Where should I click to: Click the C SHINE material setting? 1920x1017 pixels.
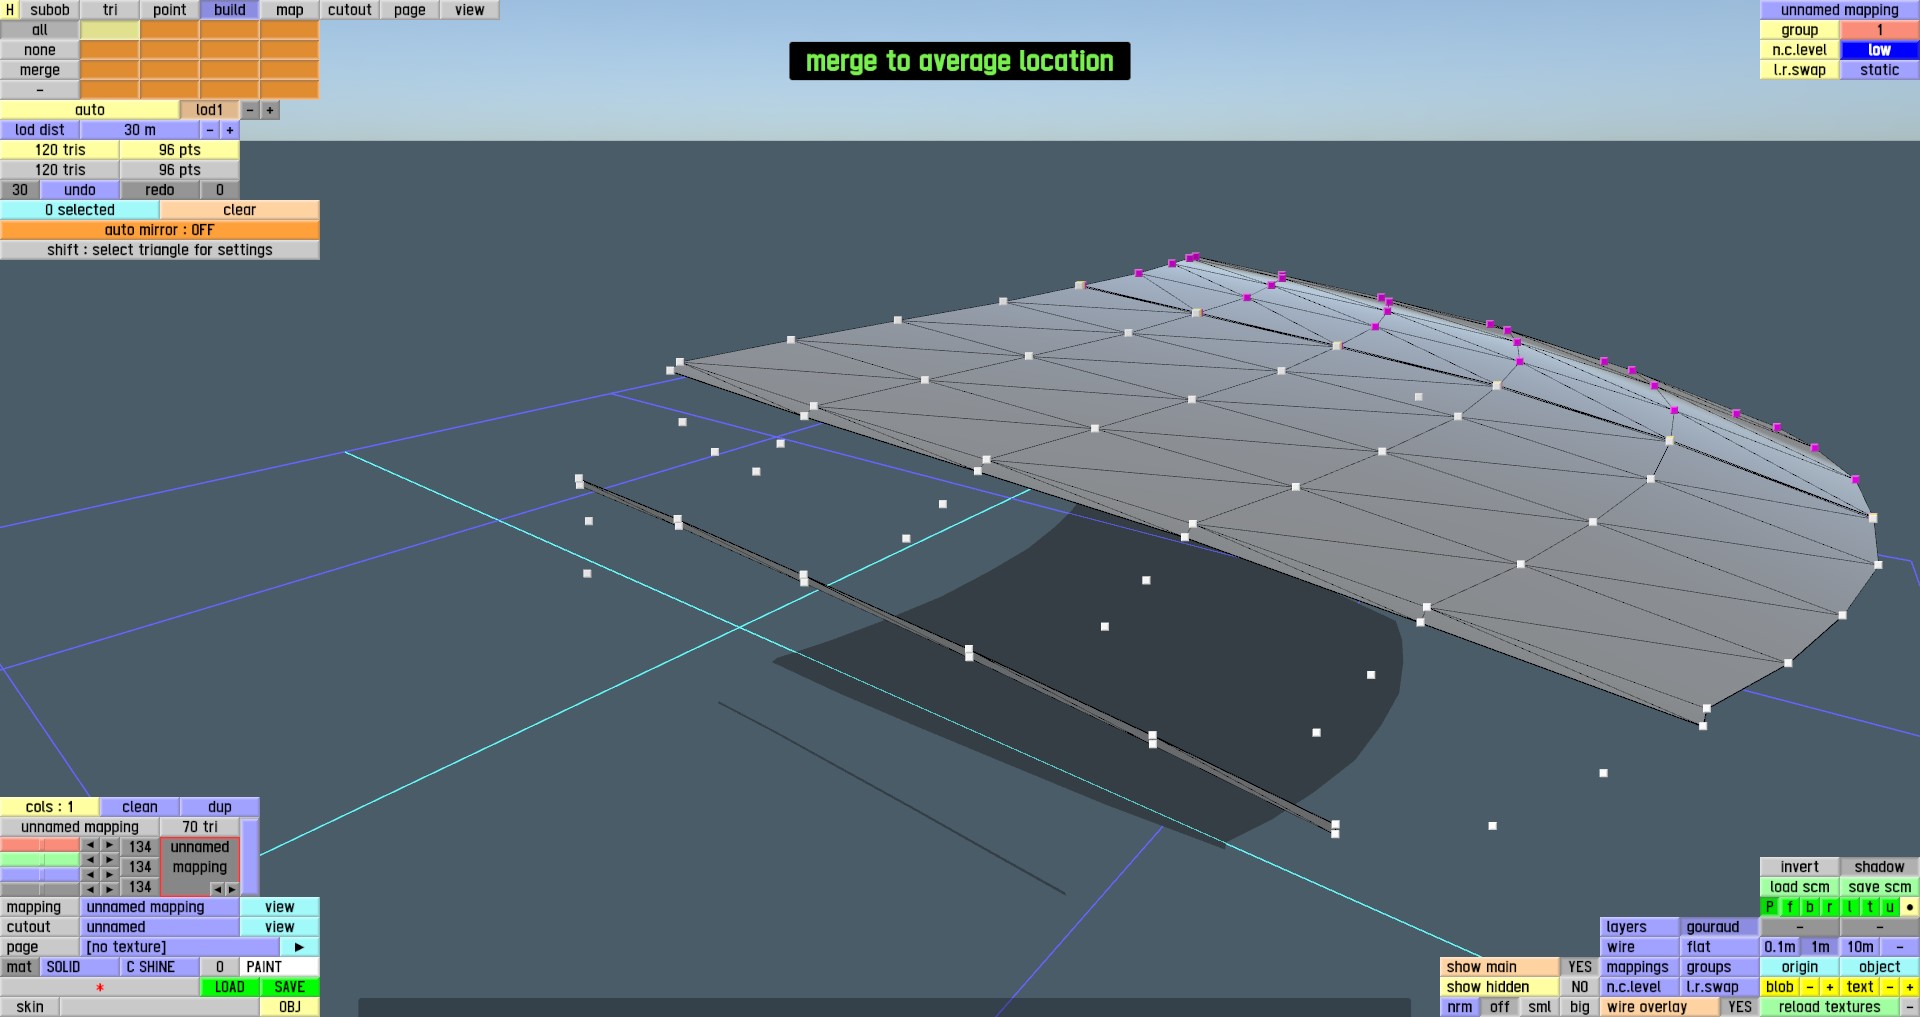[159, 967]
